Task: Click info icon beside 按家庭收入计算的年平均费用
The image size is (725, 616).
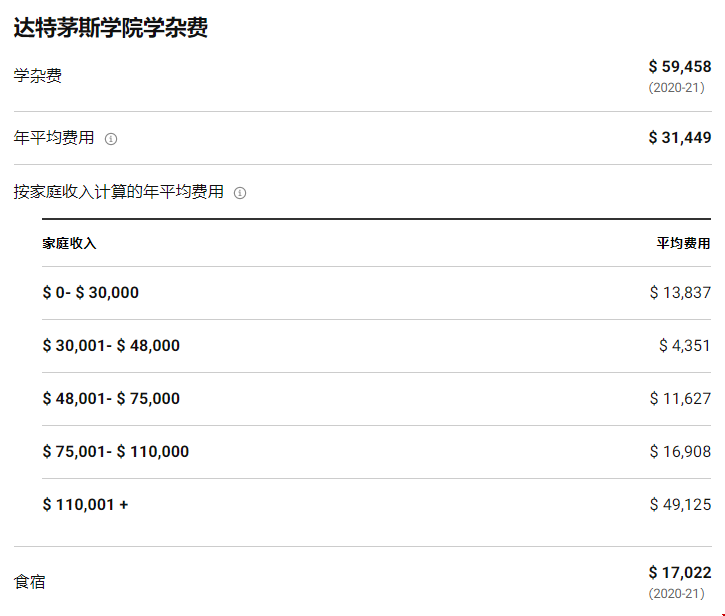Action: coord(240,193)
